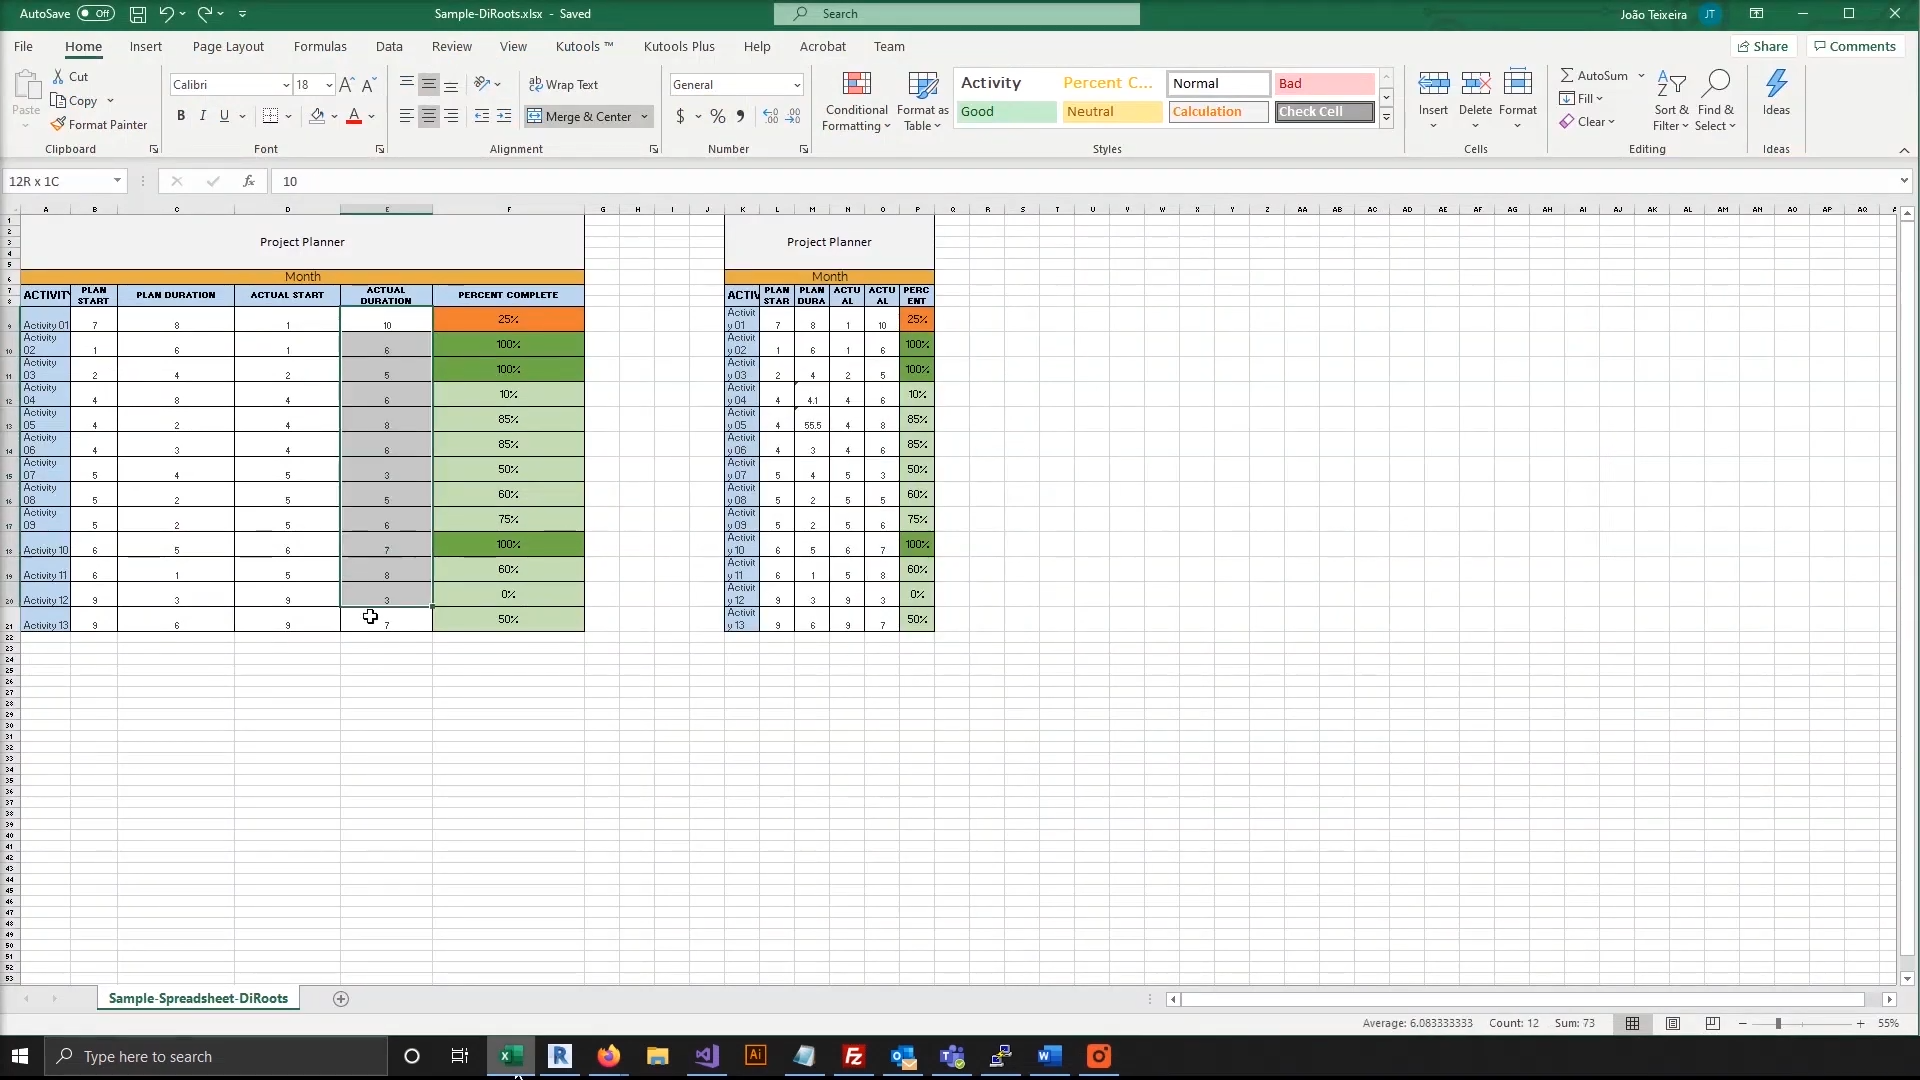Toggle the AutoSave switch
This screenshot has width=1920, height=1080.
pos(96,14)
